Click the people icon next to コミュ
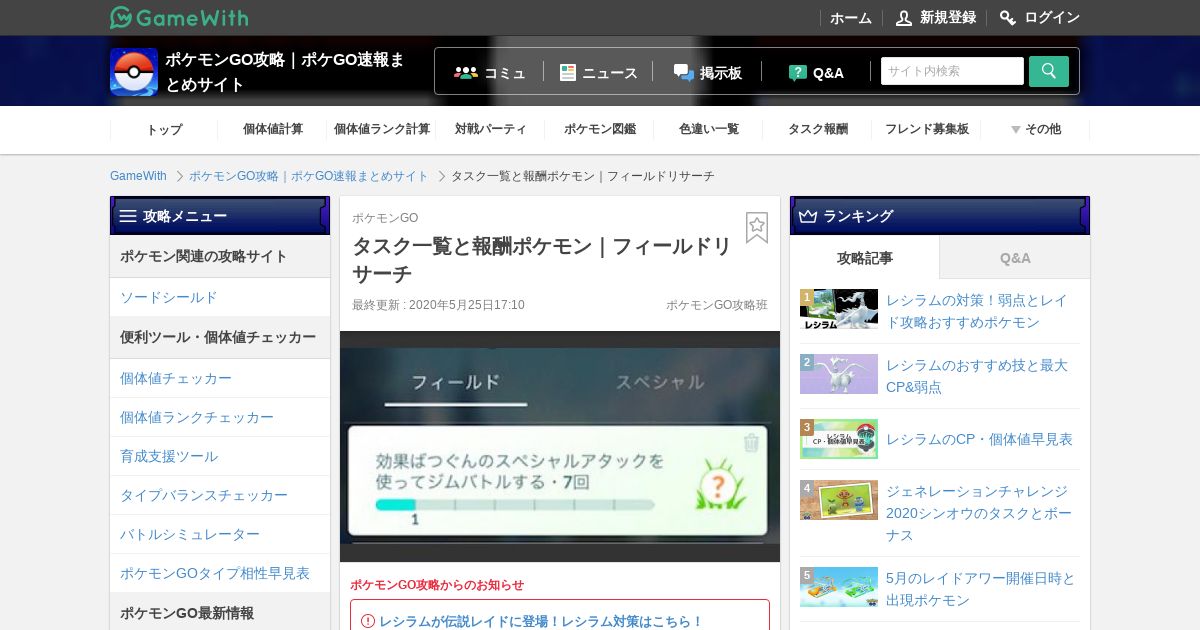This screenshot has width=1200, height=630. [466, 72]
